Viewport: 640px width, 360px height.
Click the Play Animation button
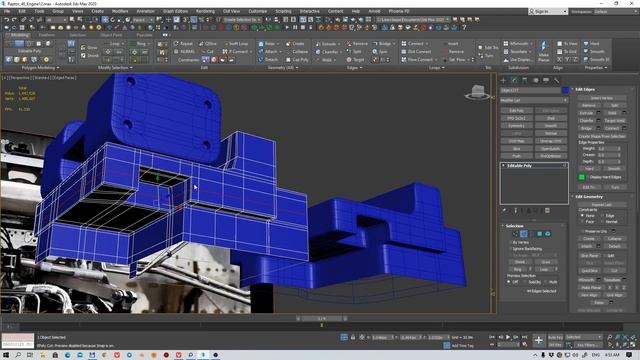[x=508, y=337]
